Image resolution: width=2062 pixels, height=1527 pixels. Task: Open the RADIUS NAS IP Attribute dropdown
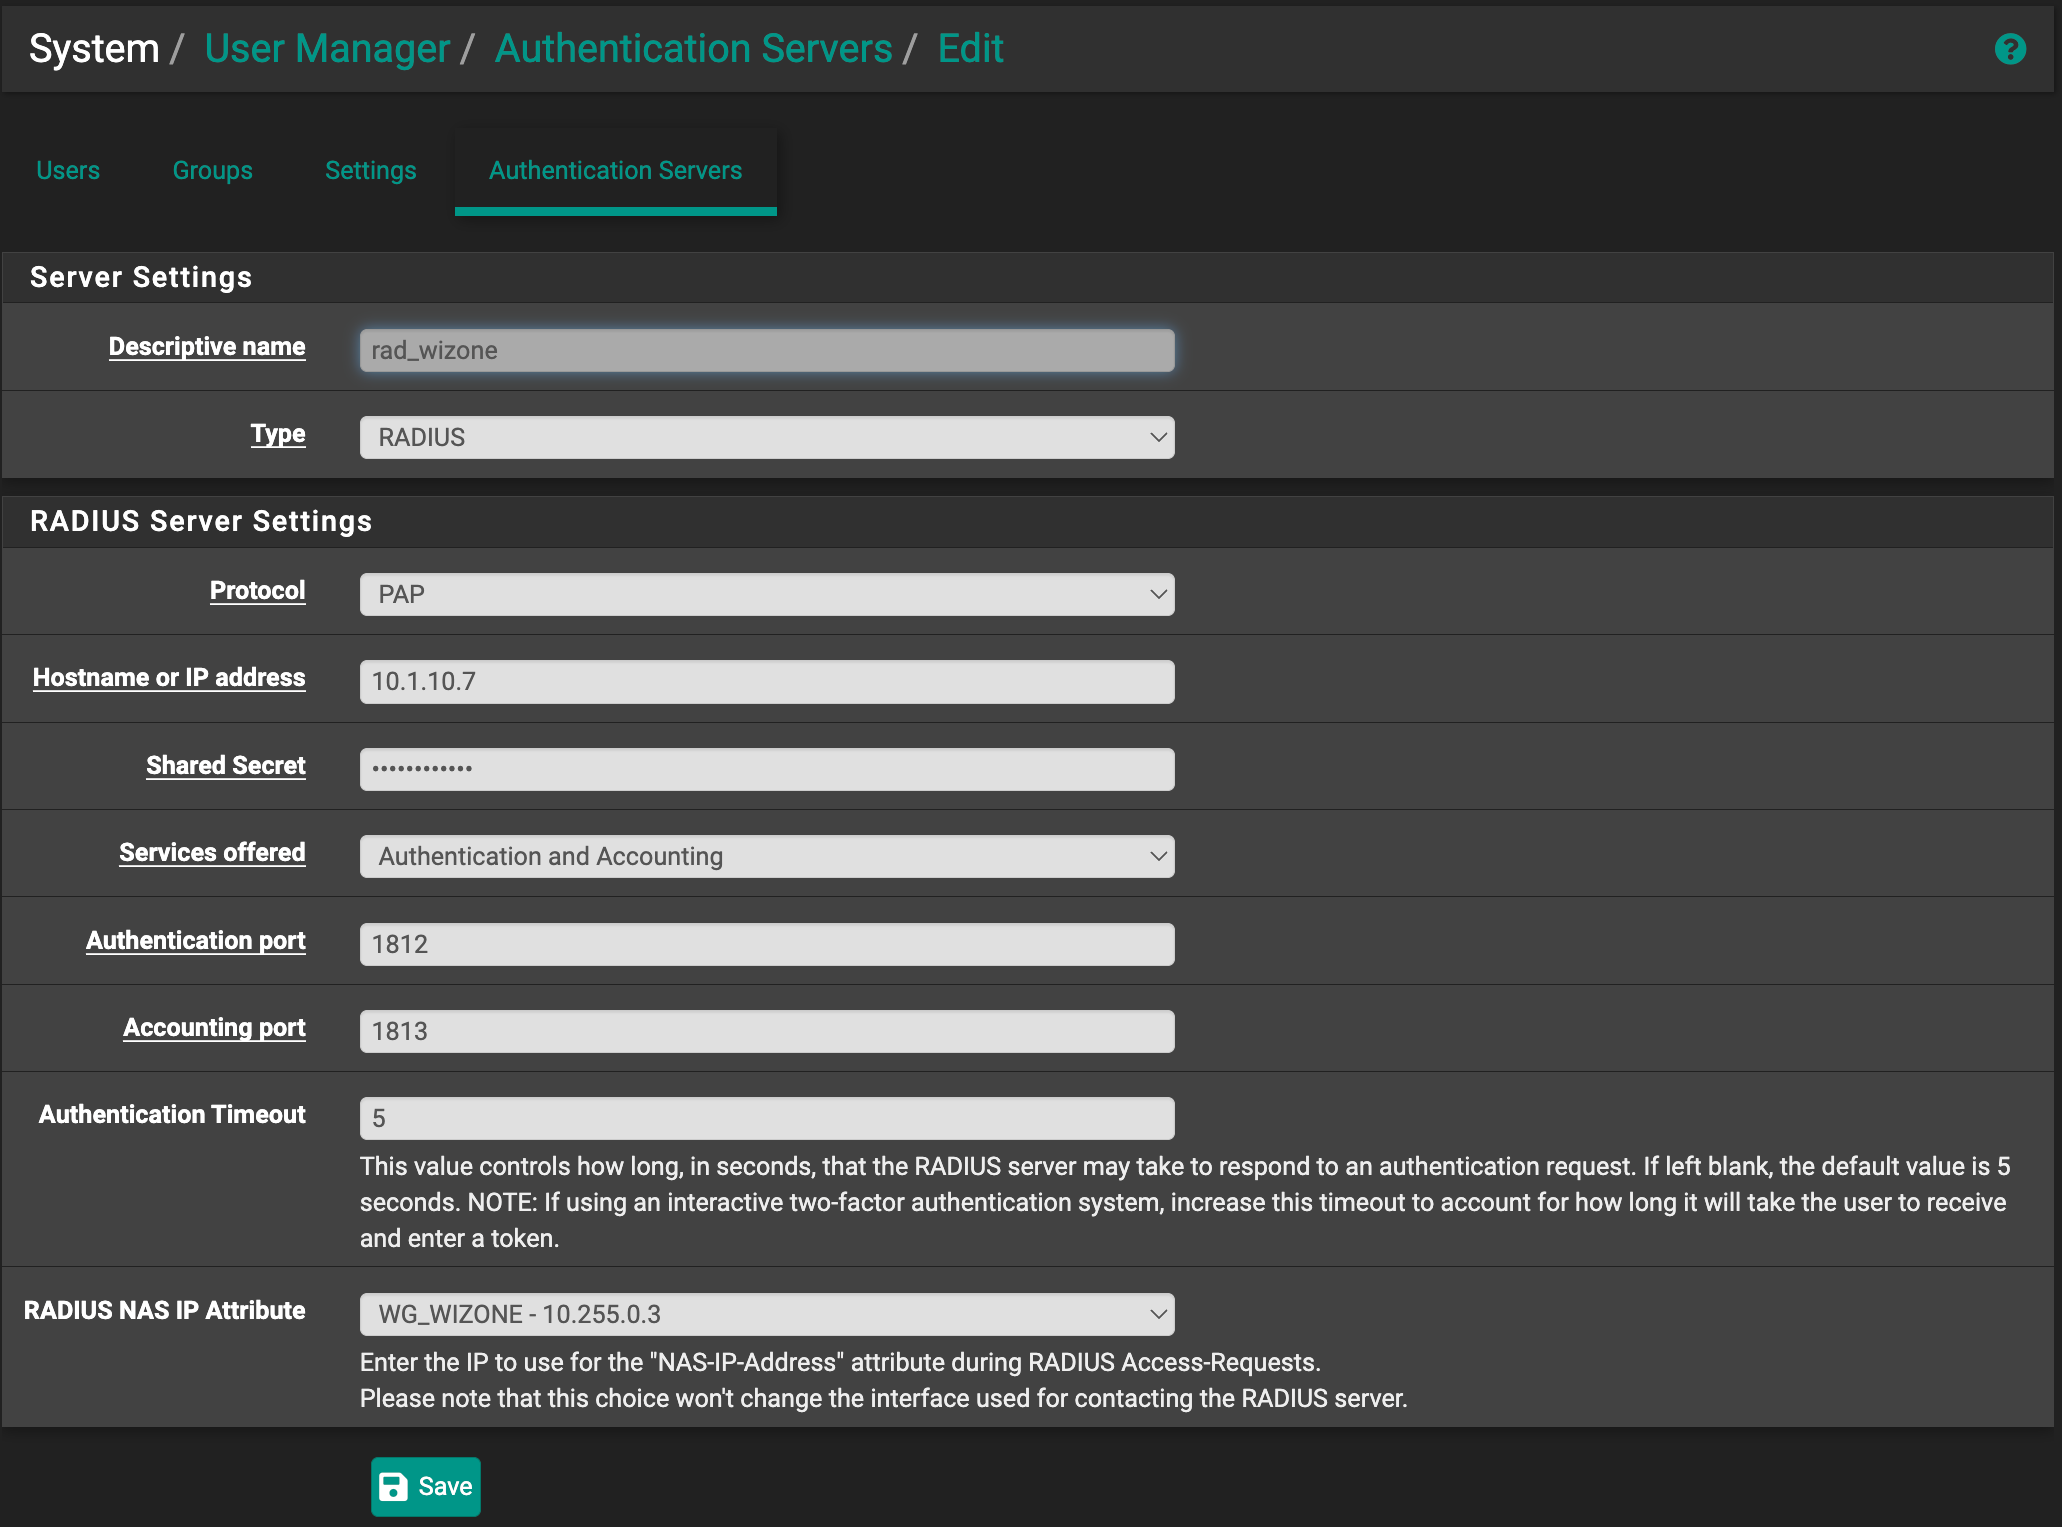pos(766,1314)
